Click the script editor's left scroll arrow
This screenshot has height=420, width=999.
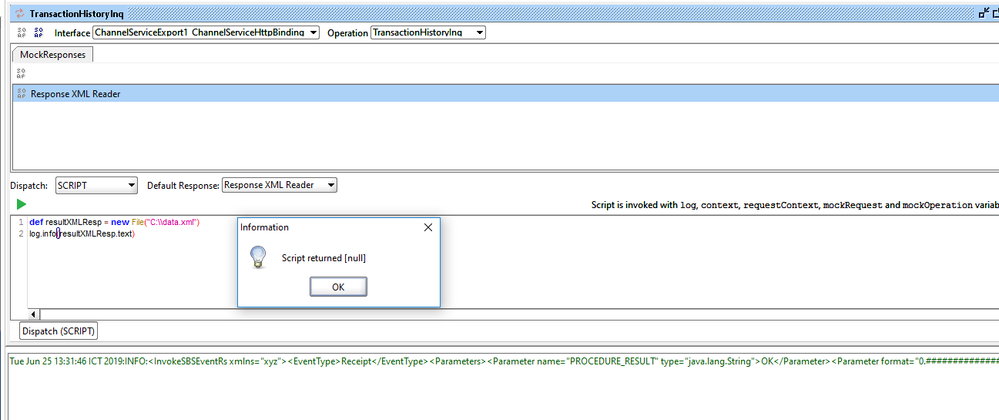(34, 314)
